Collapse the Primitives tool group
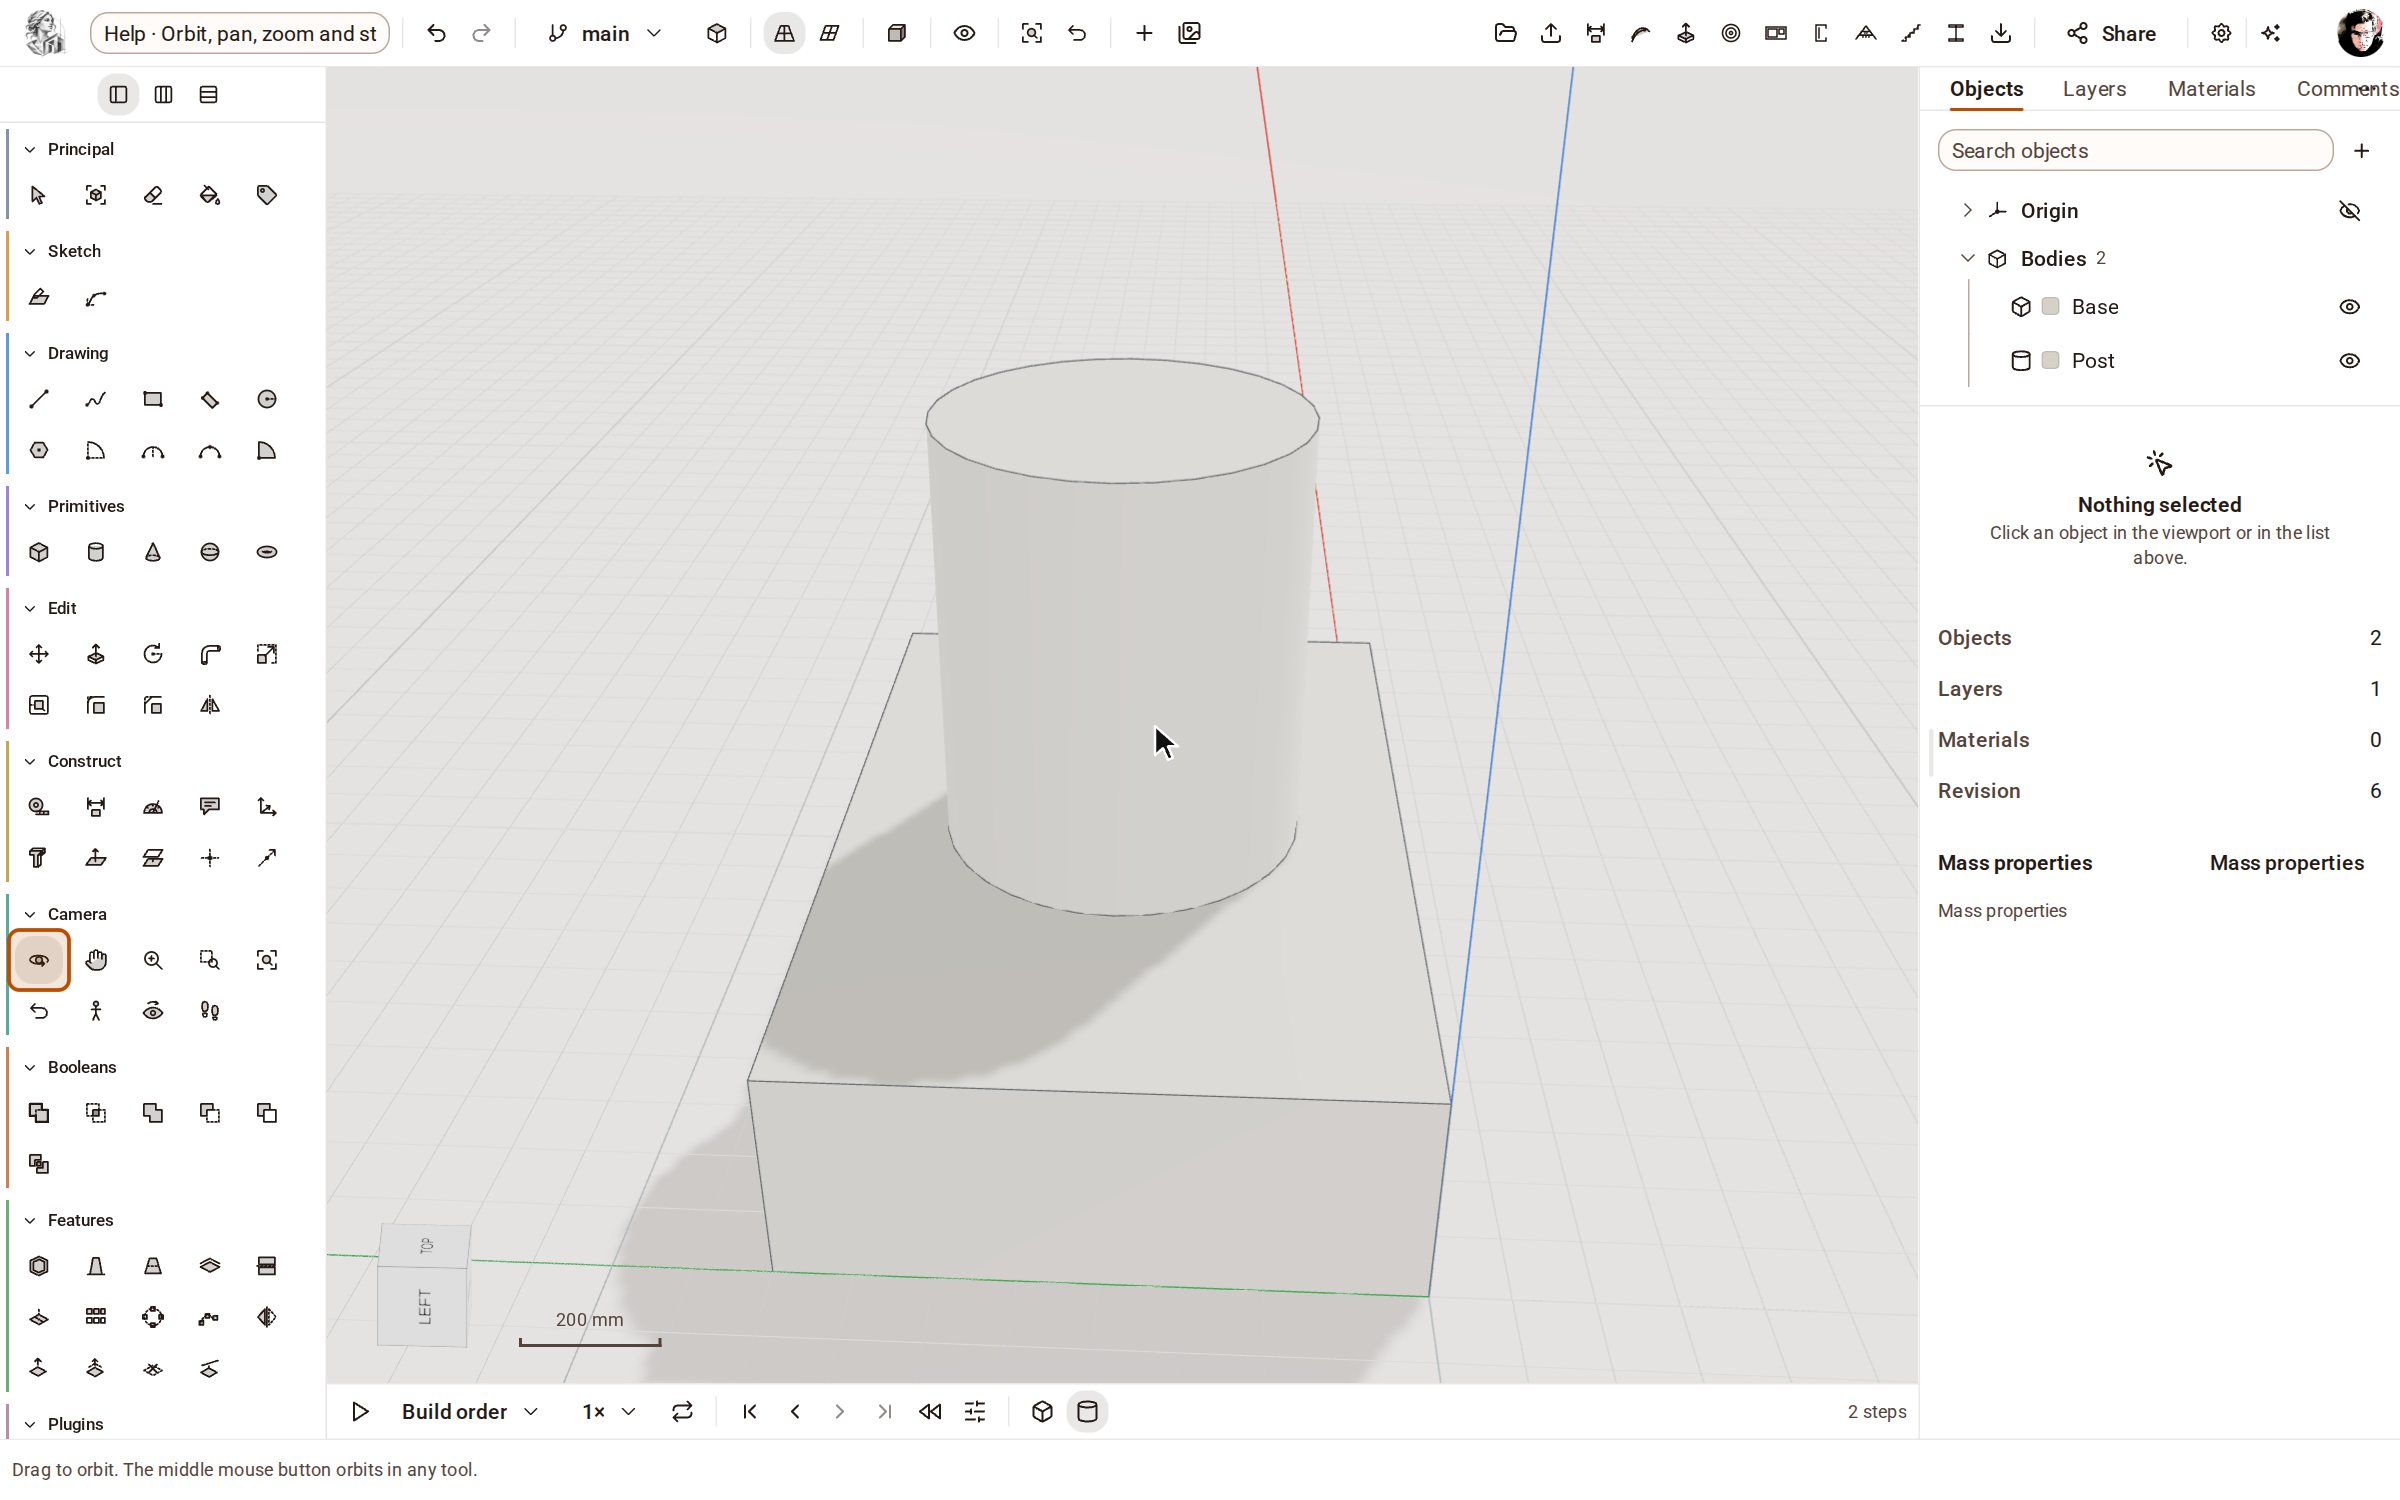The height and width of the screenshot is (1500, 2400). tap(30, 506)
